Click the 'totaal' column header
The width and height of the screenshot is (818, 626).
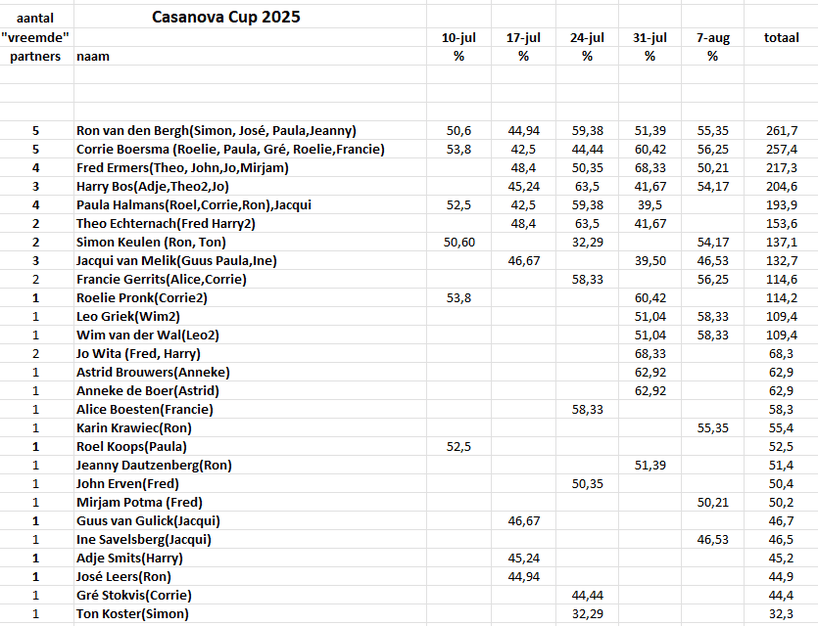[x=781, y=38]
